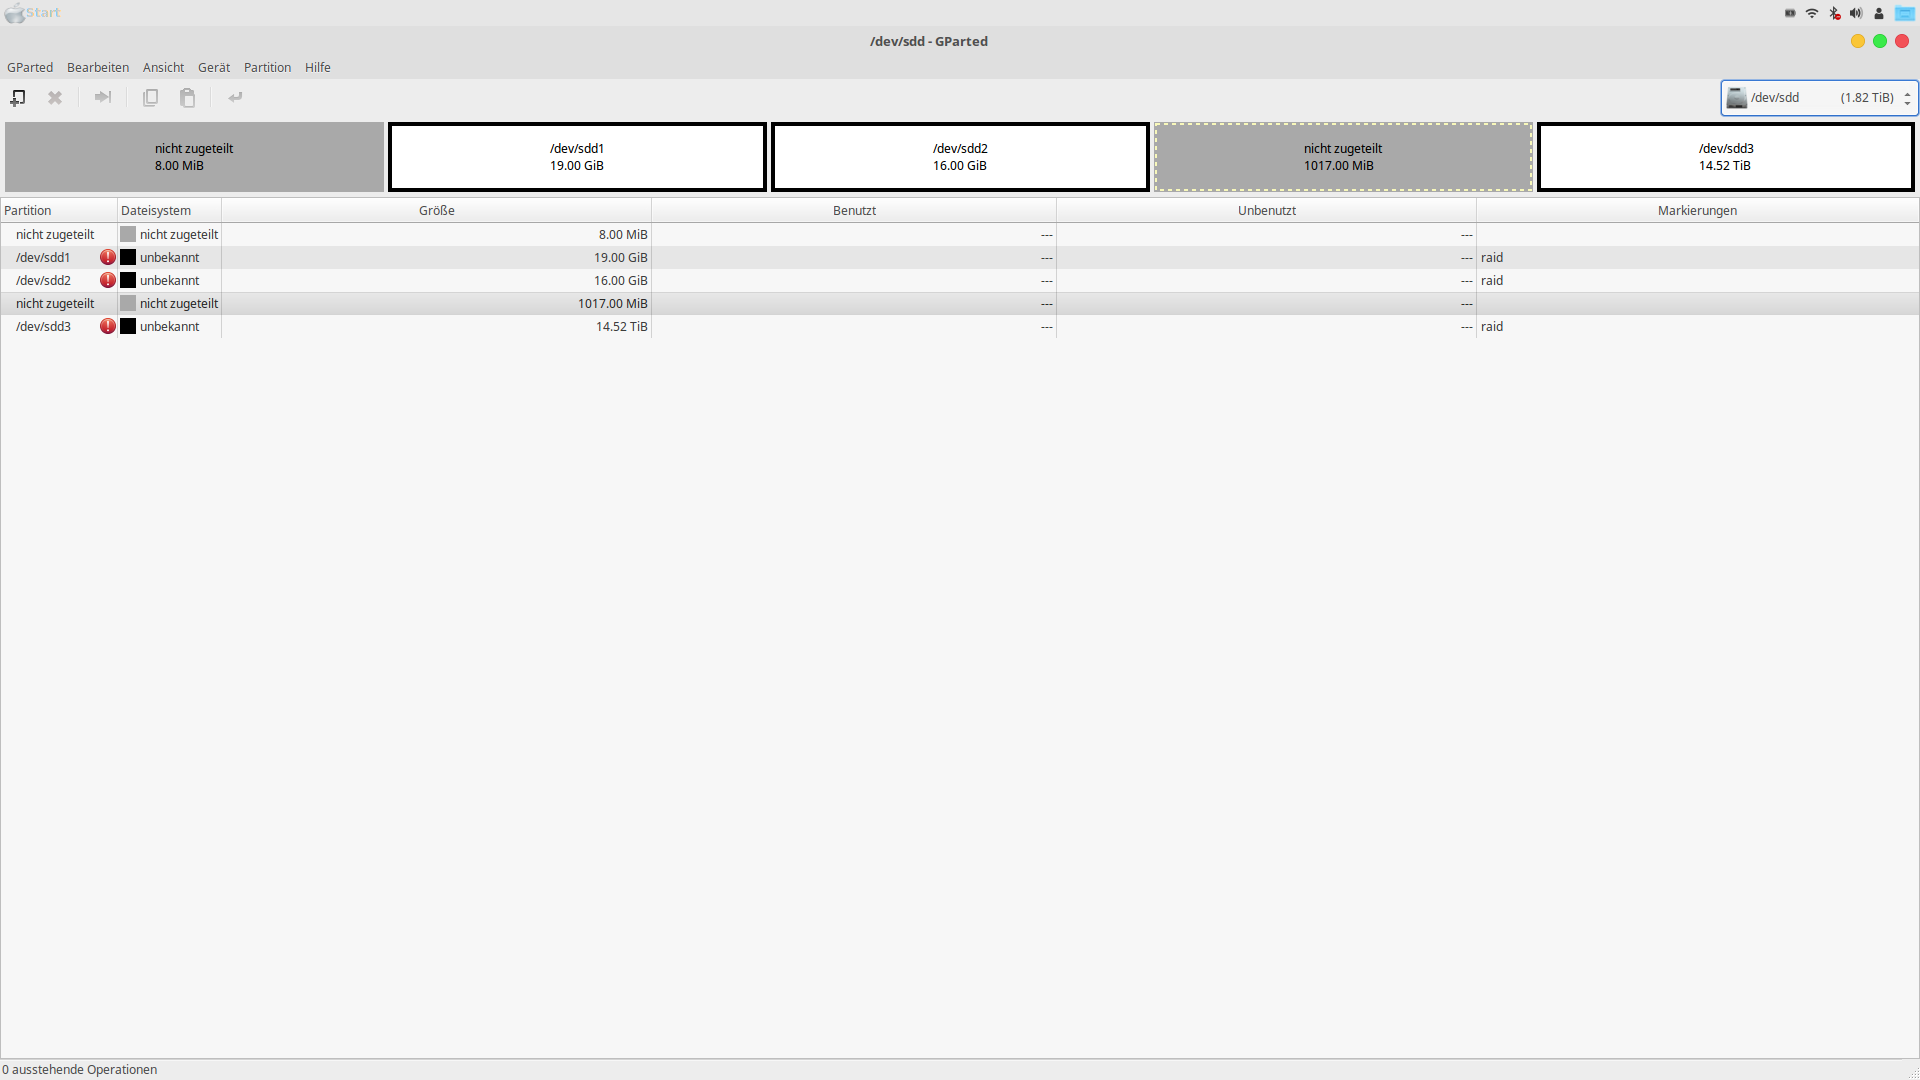Select the 8.00 MiB unallocated graphic block
Screen dimensions: 1920x1080
coord(194,157)
